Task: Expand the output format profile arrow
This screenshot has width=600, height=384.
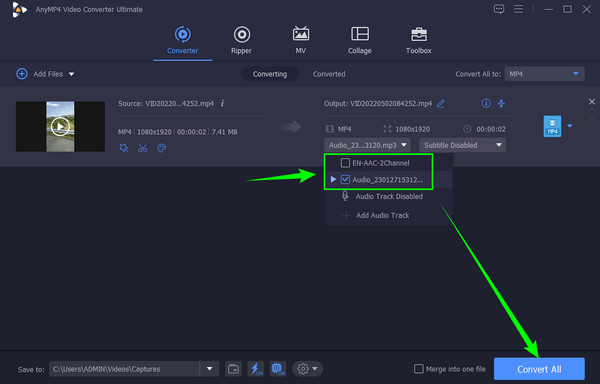Action: click(570, 126)
